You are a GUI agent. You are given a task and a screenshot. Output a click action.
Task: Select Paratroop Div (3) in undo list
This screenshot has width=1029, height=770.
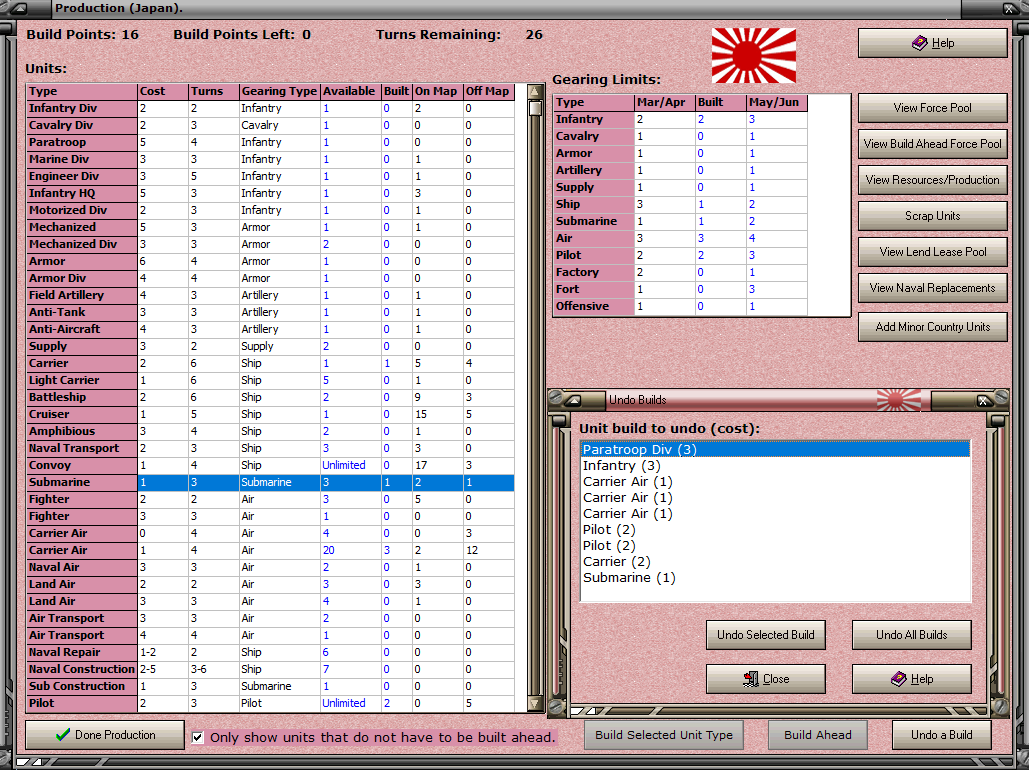(775, 450)
